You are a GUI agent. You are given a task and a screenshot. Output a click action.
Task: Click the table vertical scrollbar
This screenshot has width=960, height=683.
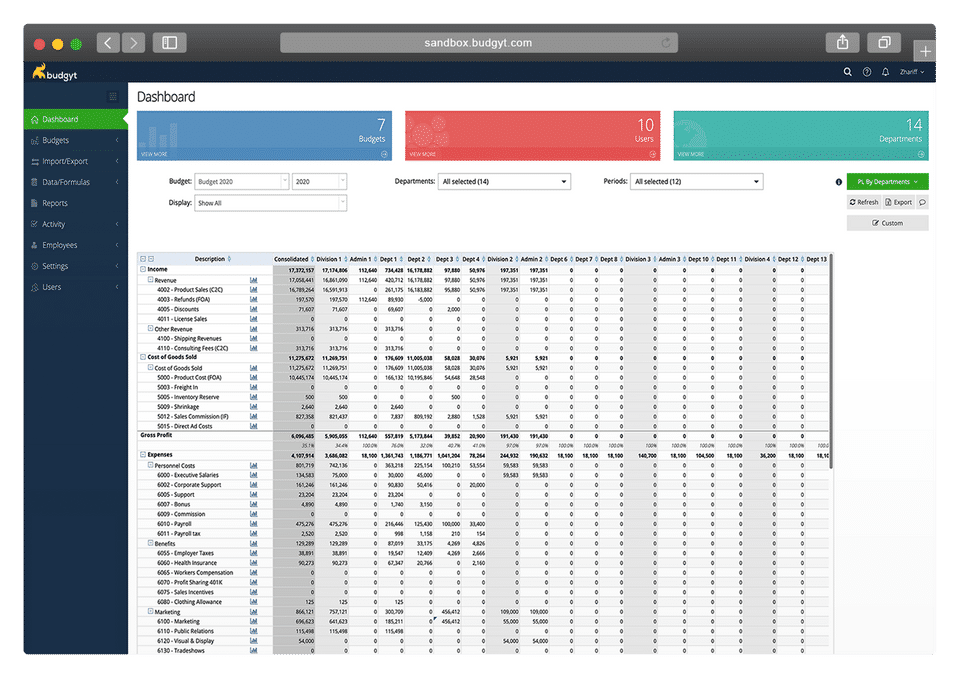[x=831, y=361]
